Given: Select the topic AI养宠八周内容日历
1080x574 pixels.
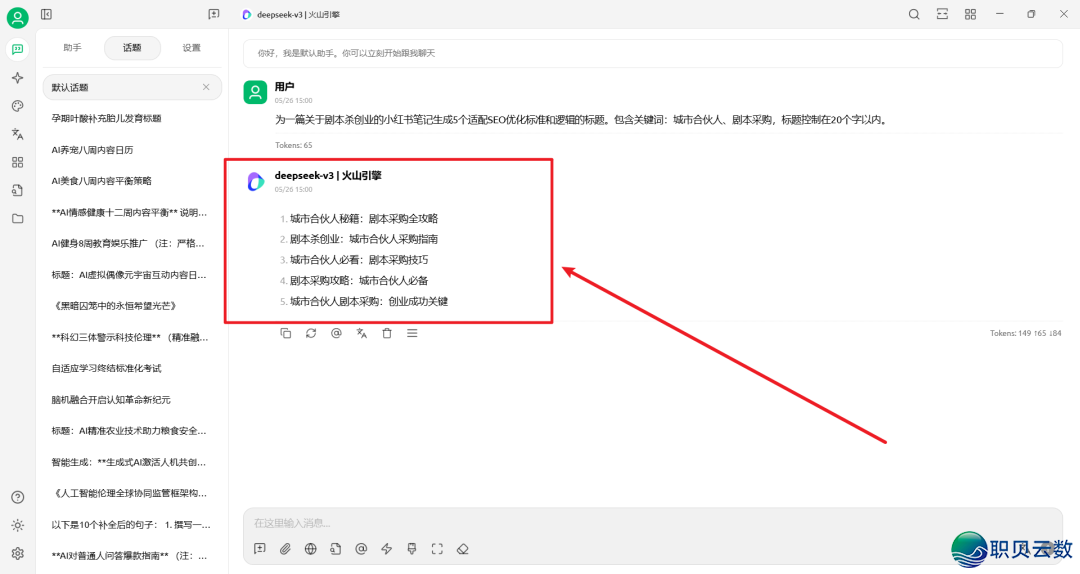Looking at the screenshot, I should tap(92, 150).
